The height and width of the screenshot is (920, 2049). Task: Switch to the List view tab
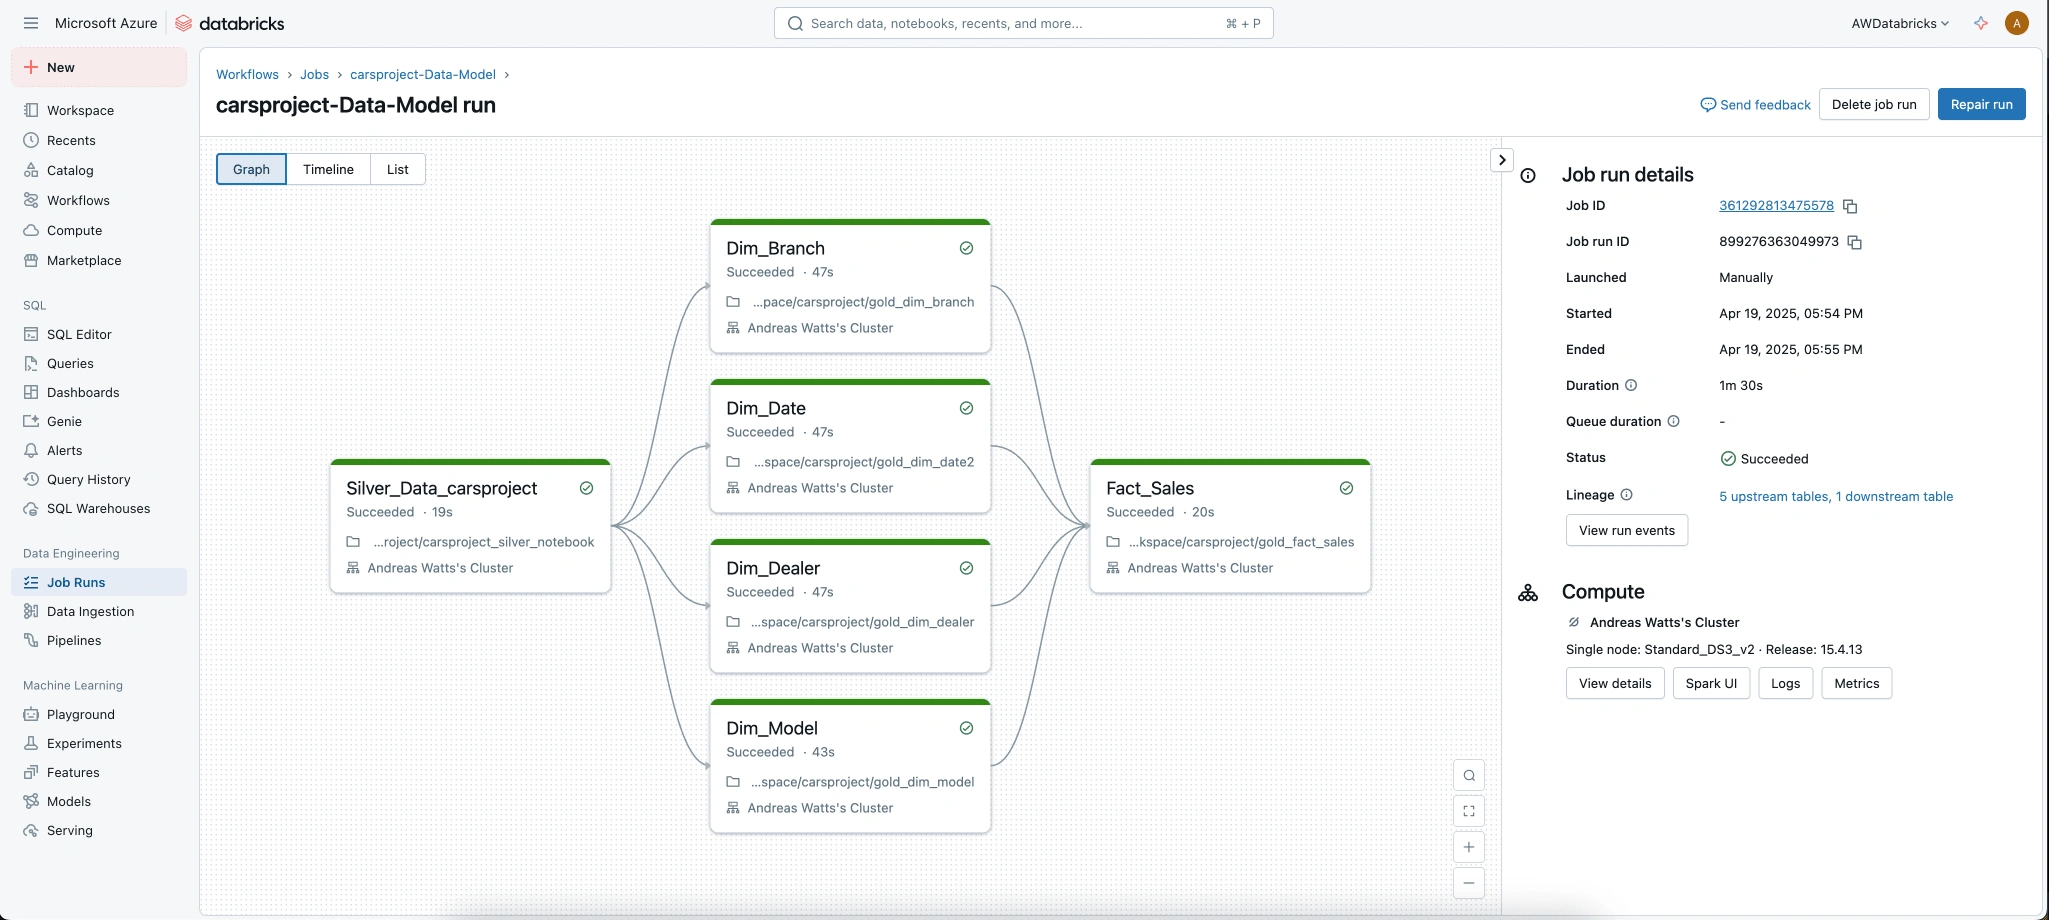tap(397, 169)
